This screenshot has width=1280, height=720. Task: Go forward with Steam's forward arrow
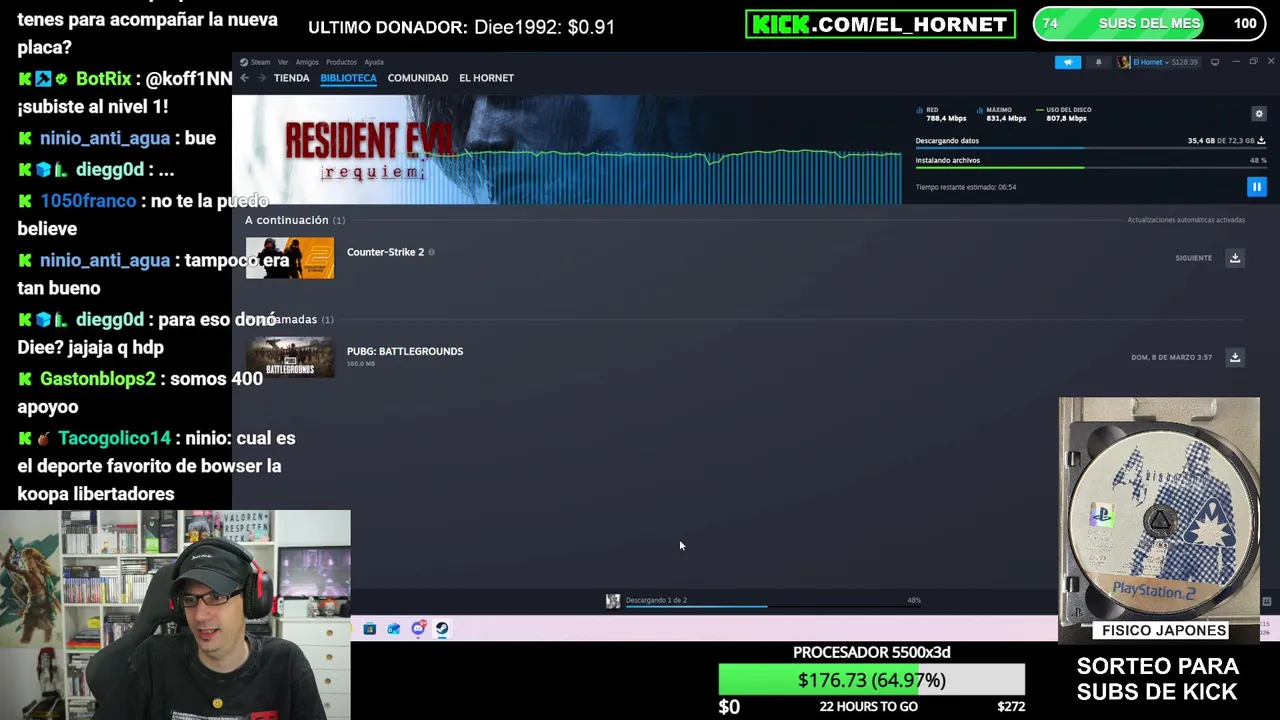pos(261,78)
